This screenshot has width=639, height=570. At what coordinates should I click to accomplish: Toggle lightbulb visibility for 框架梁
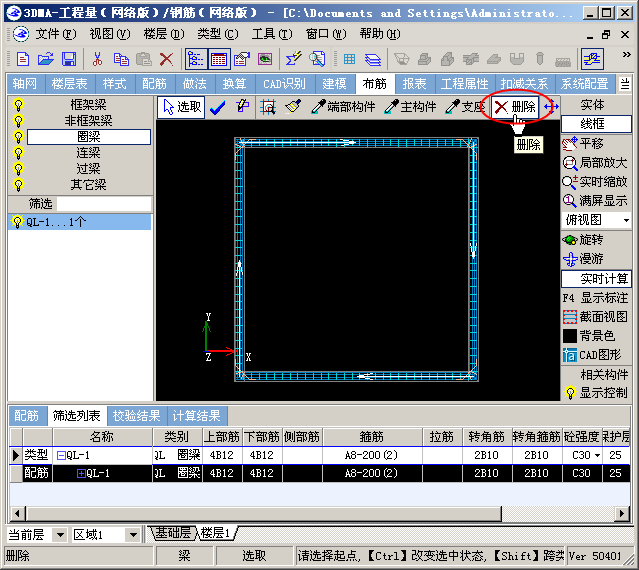pos(17,104)
